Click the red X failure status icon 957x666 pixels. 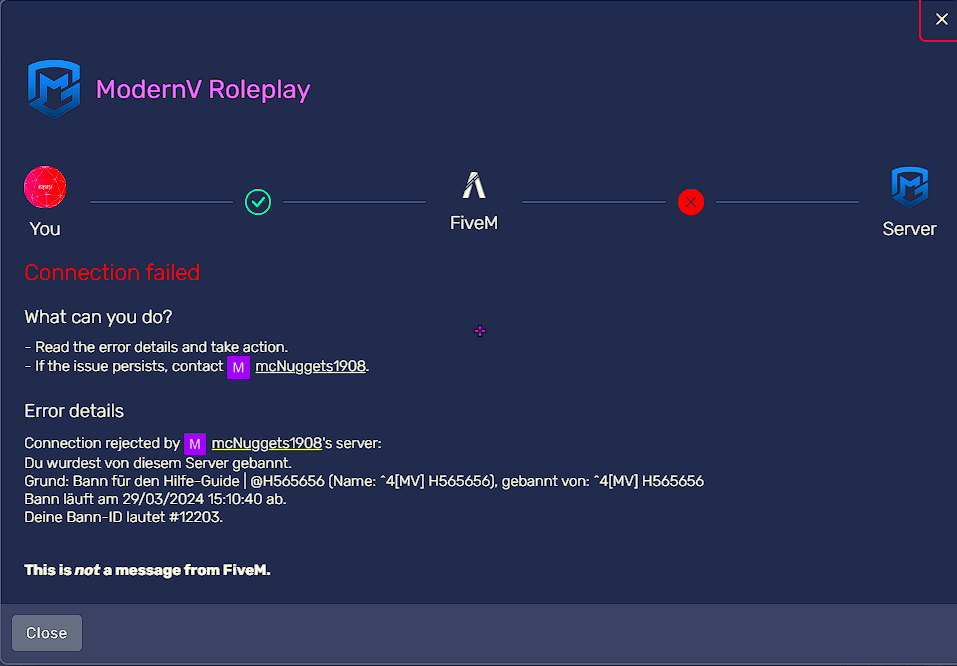(691, 202)
